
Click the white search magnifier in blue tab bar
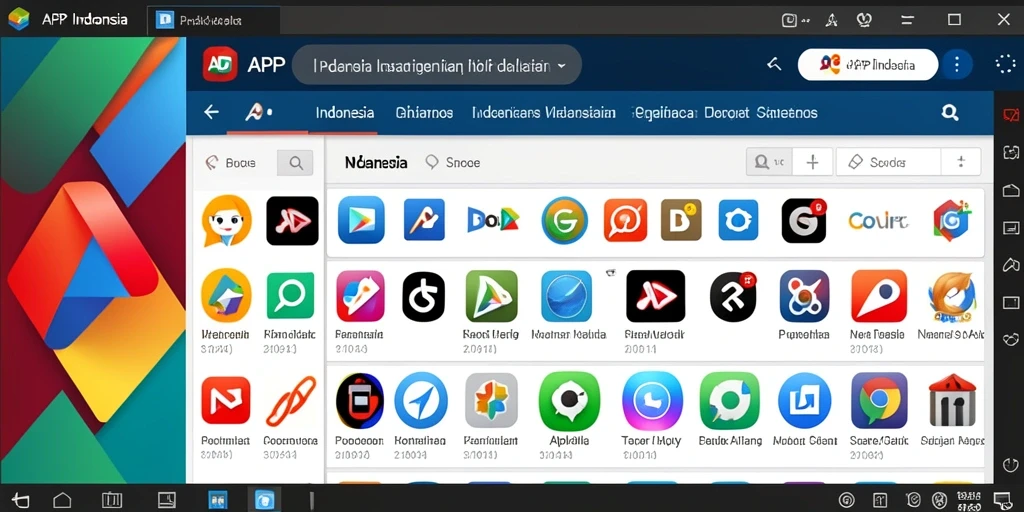click(x=950, y=112)
